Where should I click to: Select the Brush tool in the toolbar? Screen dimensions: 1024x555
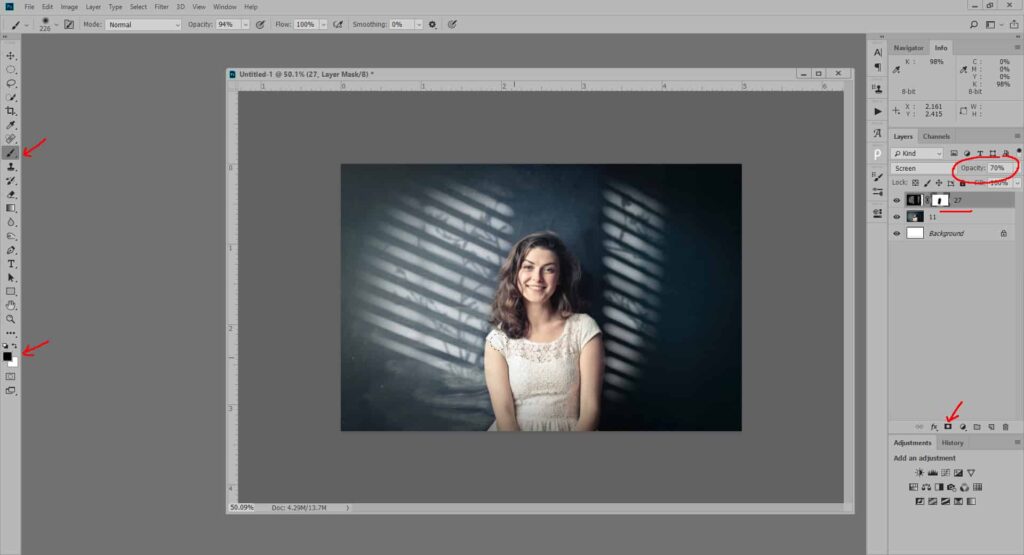(11, 153)
